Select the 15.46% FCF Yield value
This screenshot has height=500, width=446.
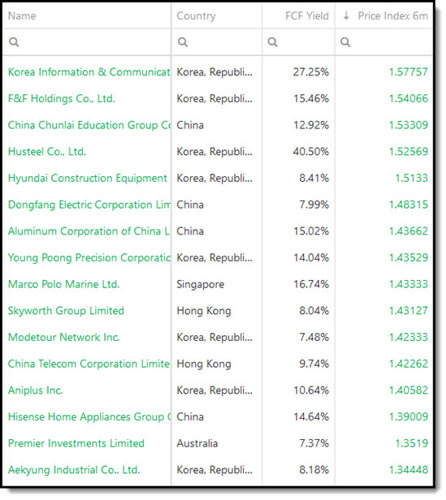pyautogui.click(x=311, y=99)
